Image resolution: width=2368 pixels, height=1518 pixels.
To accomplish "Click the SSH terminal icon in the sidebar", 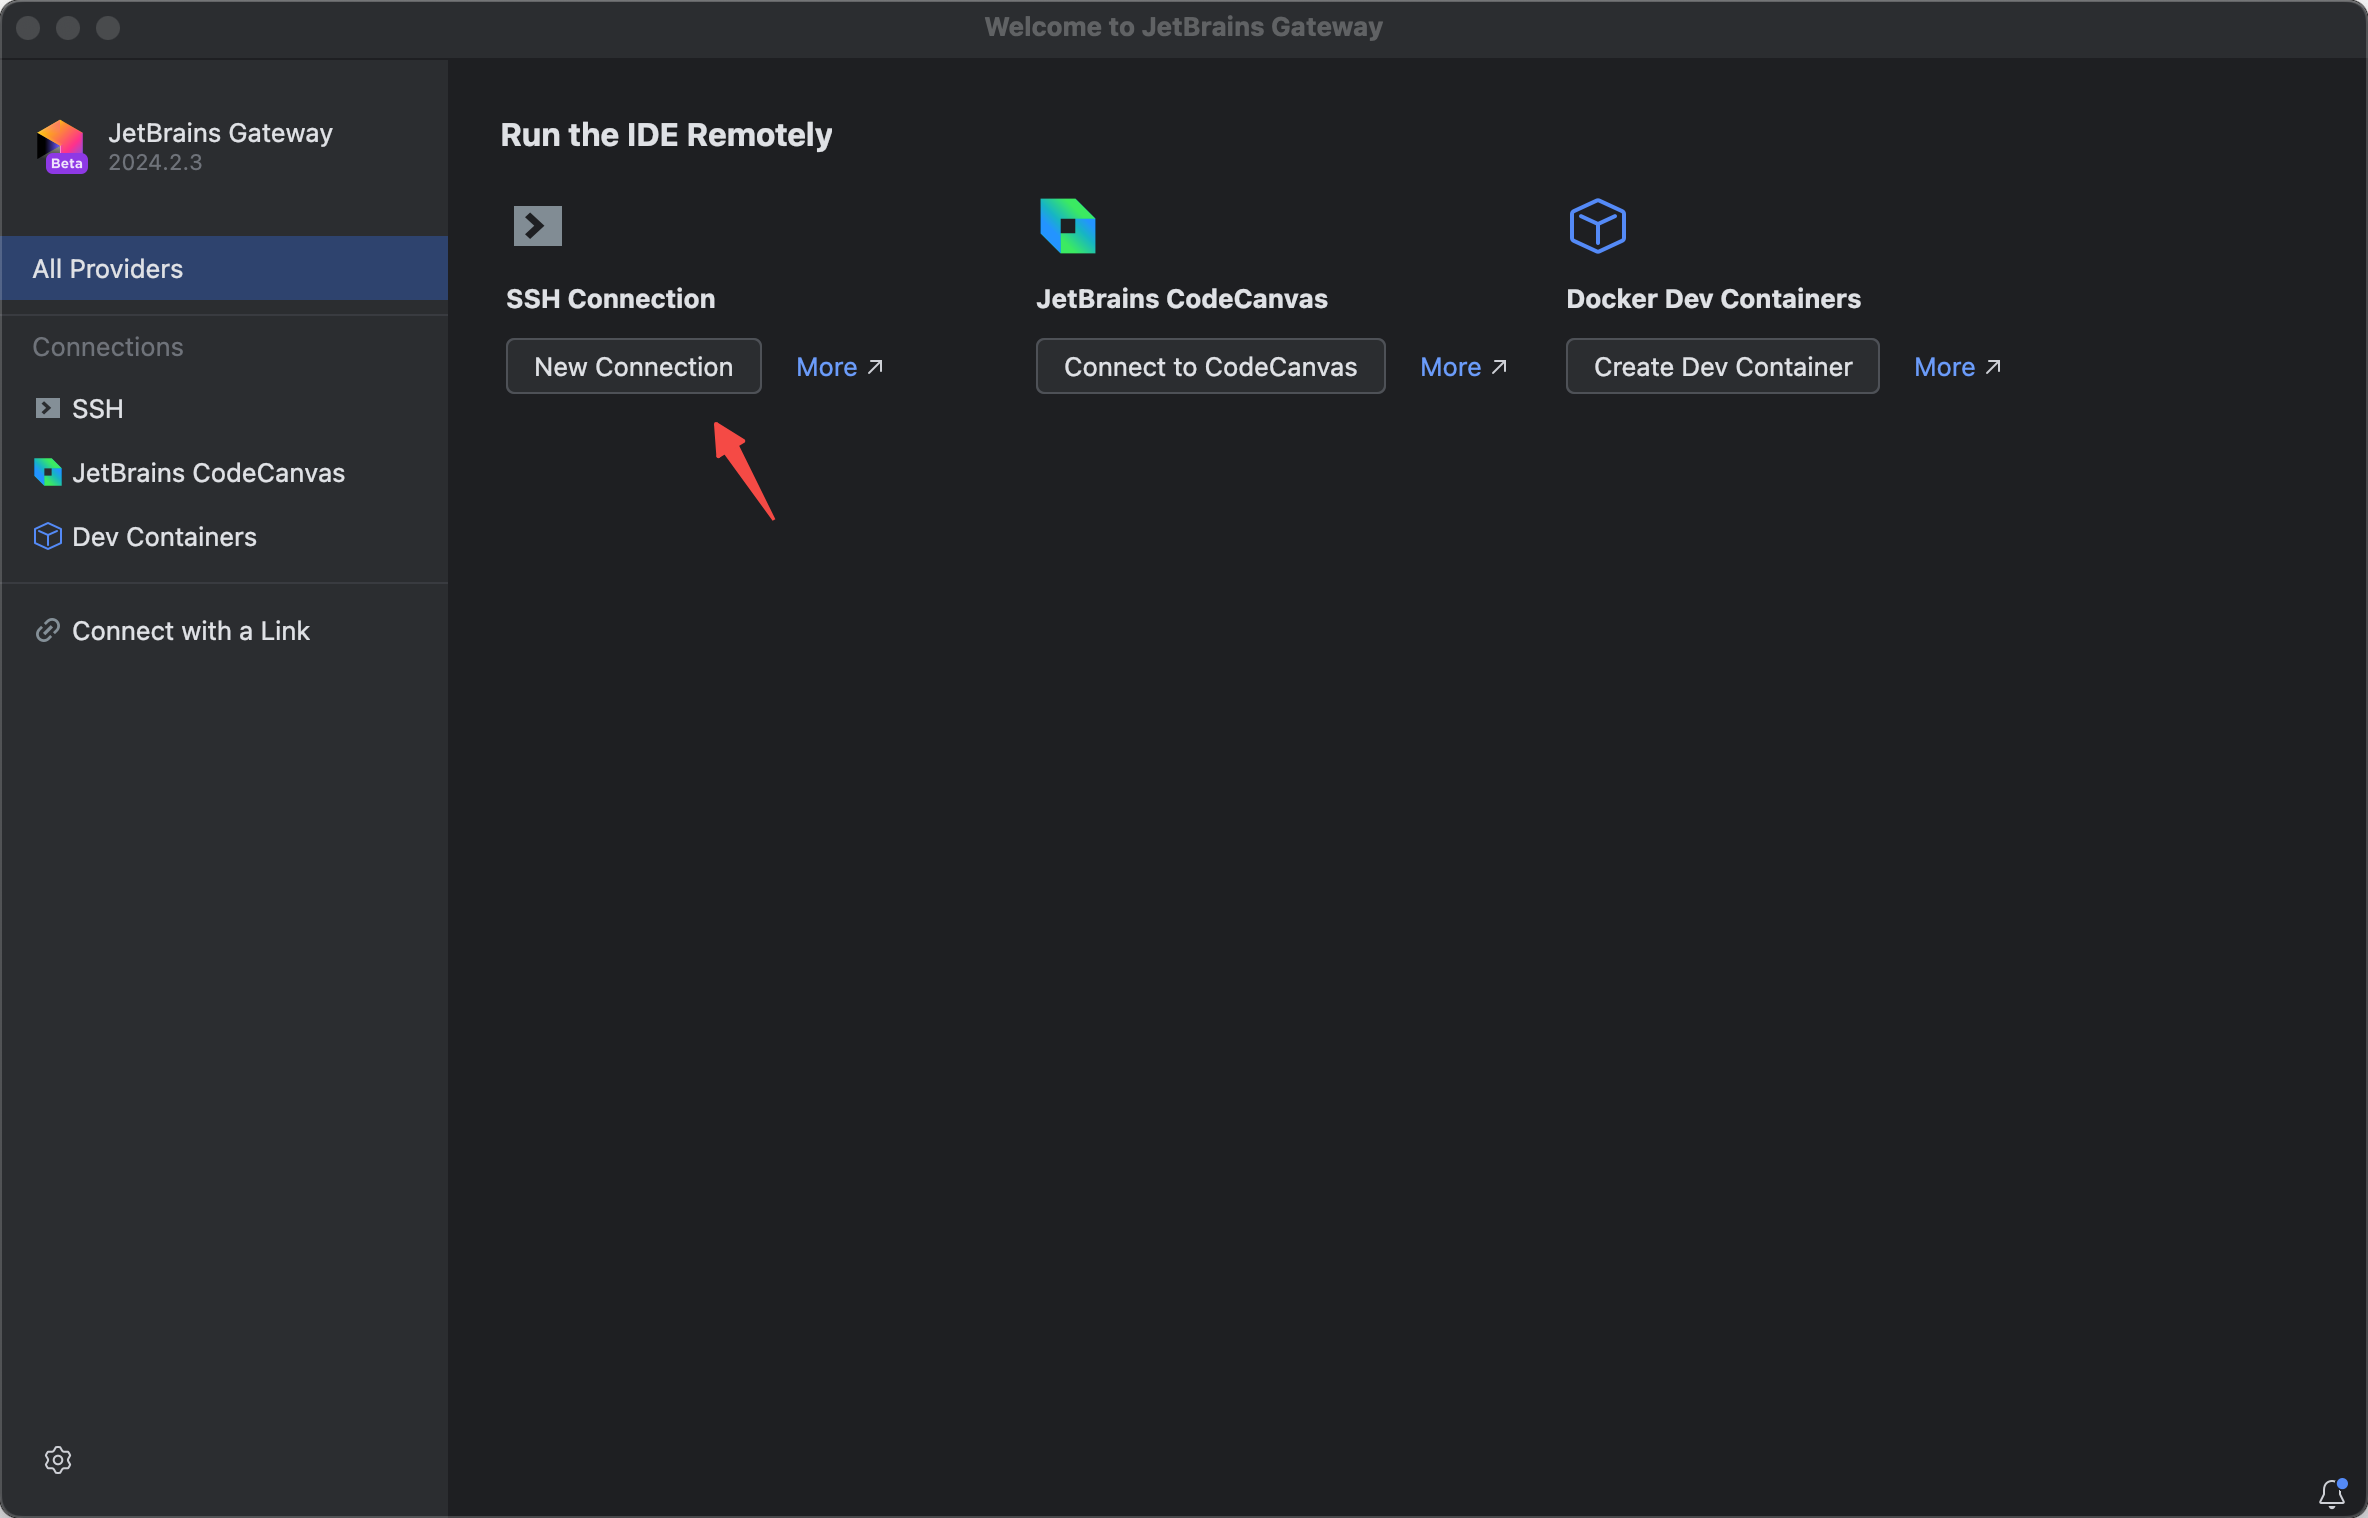I will click(x=47, y=408).
